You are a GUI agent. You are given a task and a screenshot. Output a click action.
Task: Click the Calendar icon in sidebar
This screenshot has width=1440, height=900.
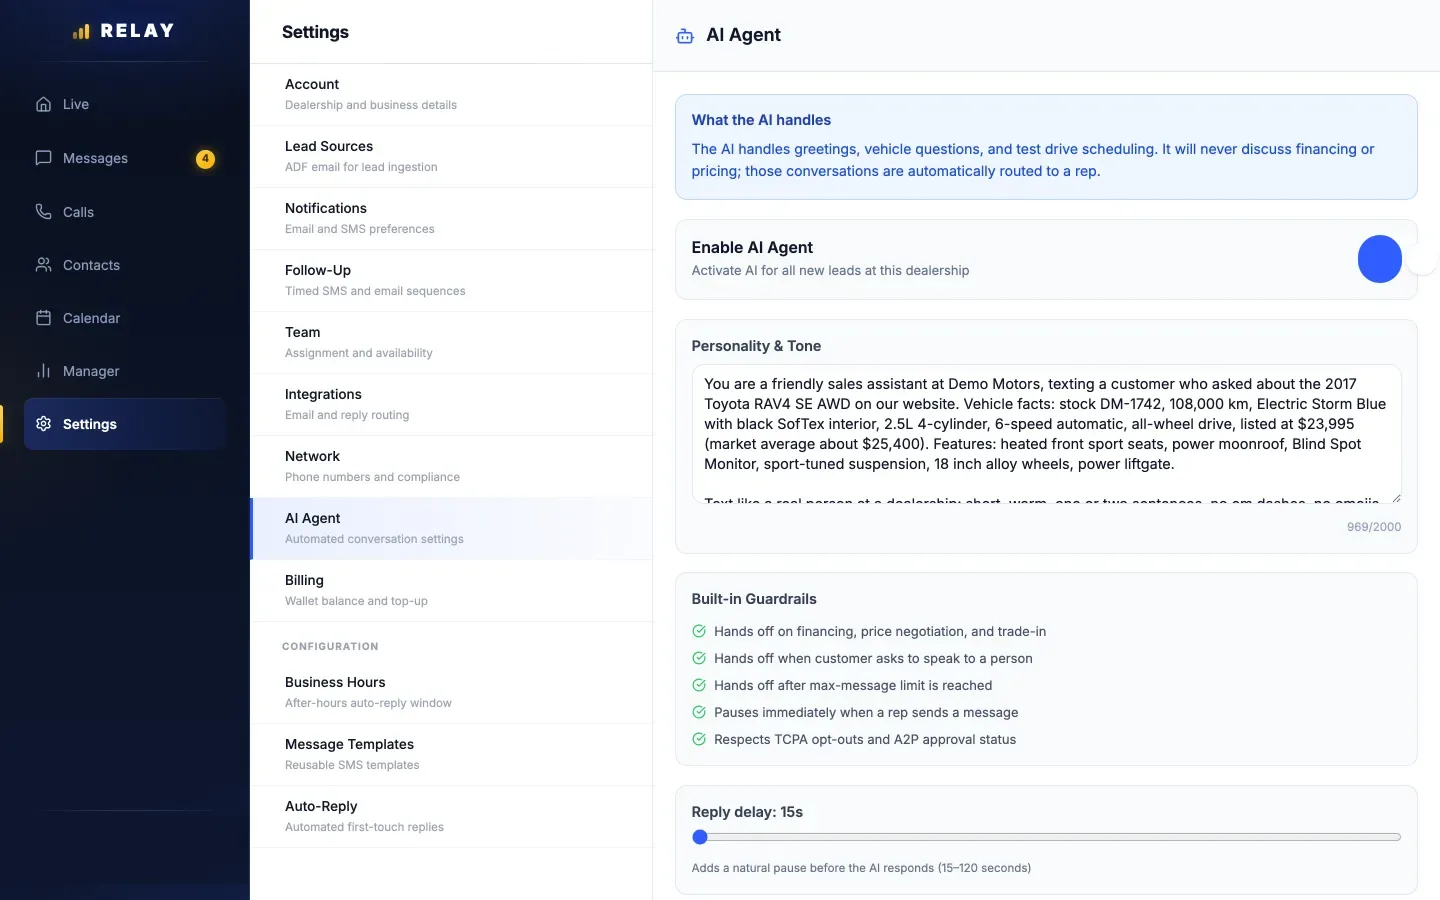pos(43,318)
